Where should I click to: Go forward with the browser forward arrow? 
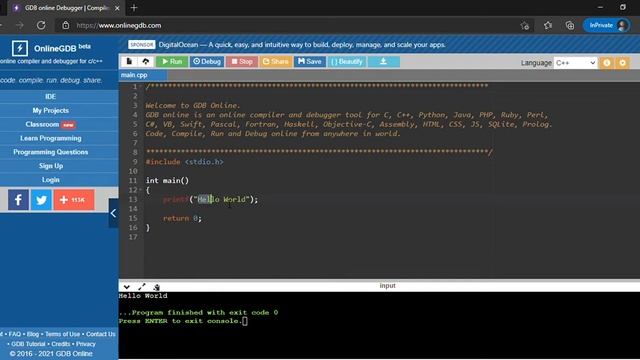pos(20,25)
